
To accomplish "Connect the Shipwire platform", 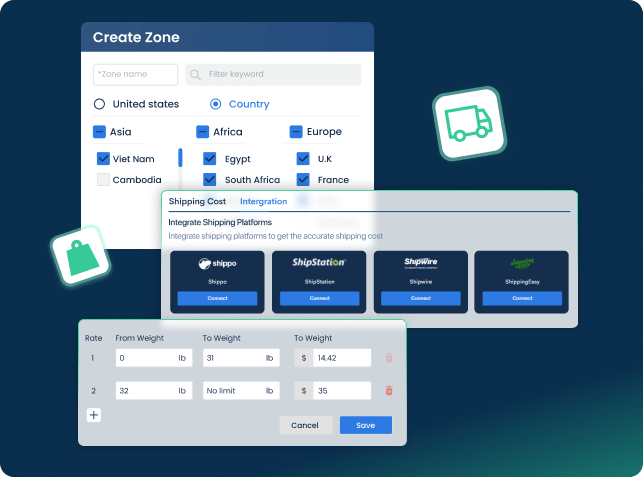I will (421, 298).
